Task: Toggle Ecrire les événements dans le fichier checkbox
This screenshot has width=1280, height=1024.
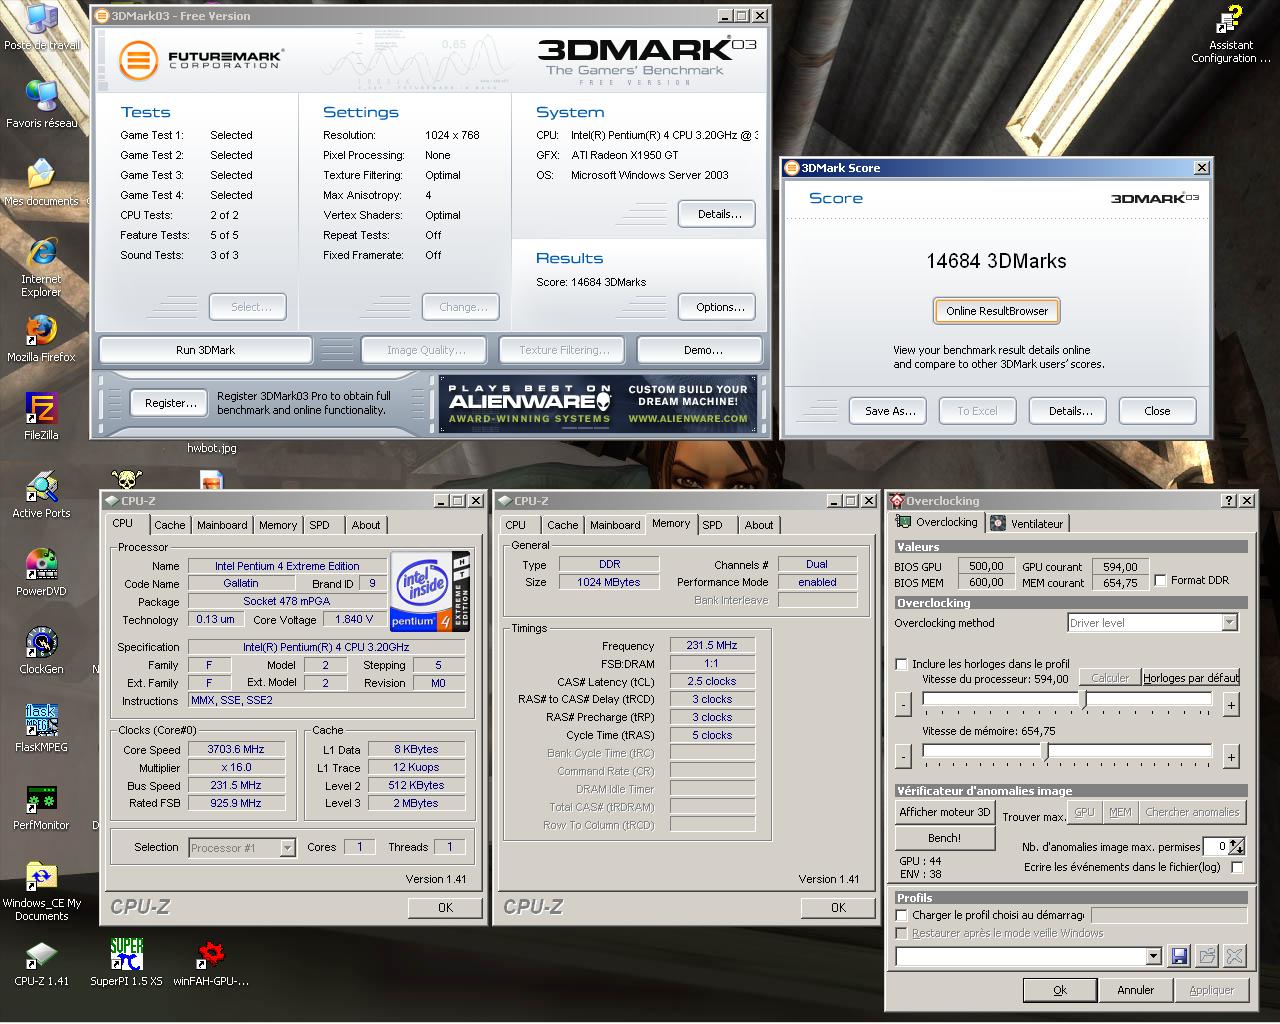Action: pos(1237,867)
